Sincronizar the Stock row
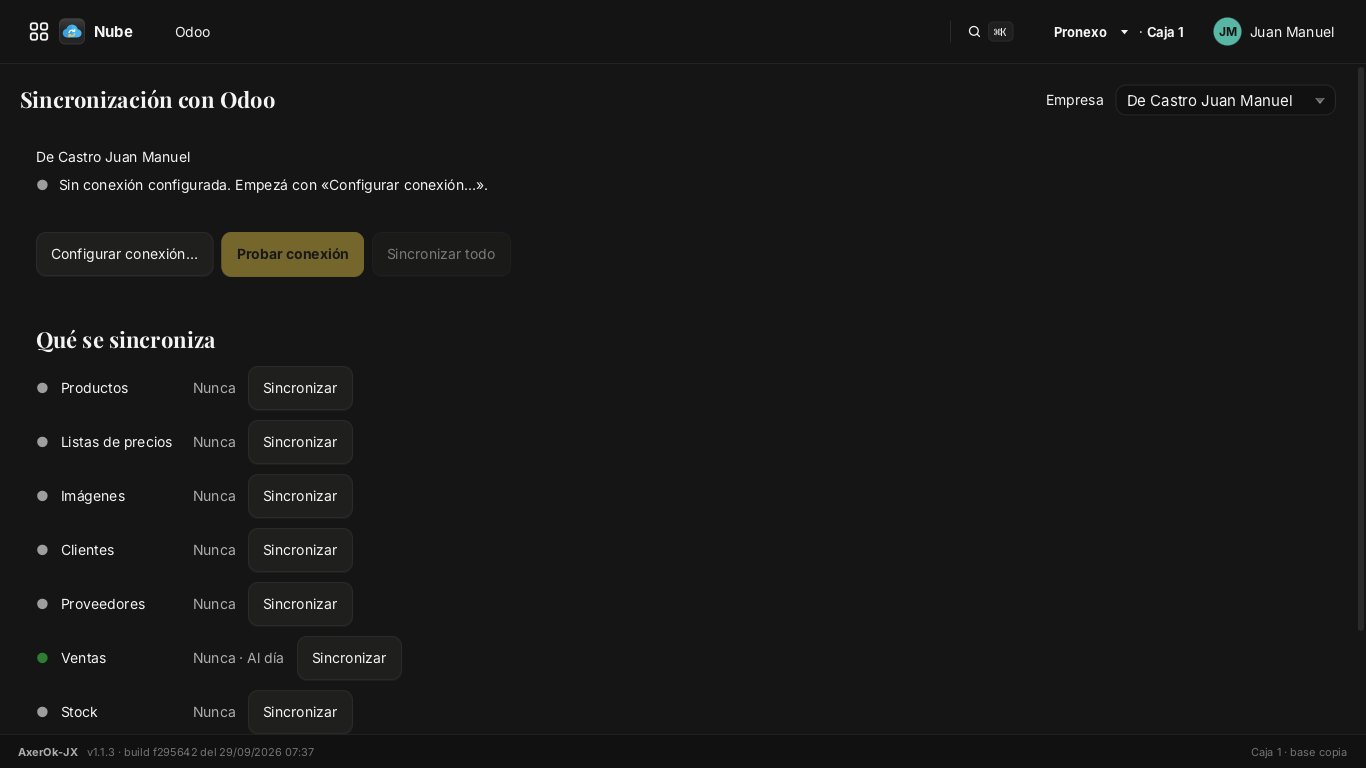The width and height of the screenshot is (1366, 768). pos(300,712)
